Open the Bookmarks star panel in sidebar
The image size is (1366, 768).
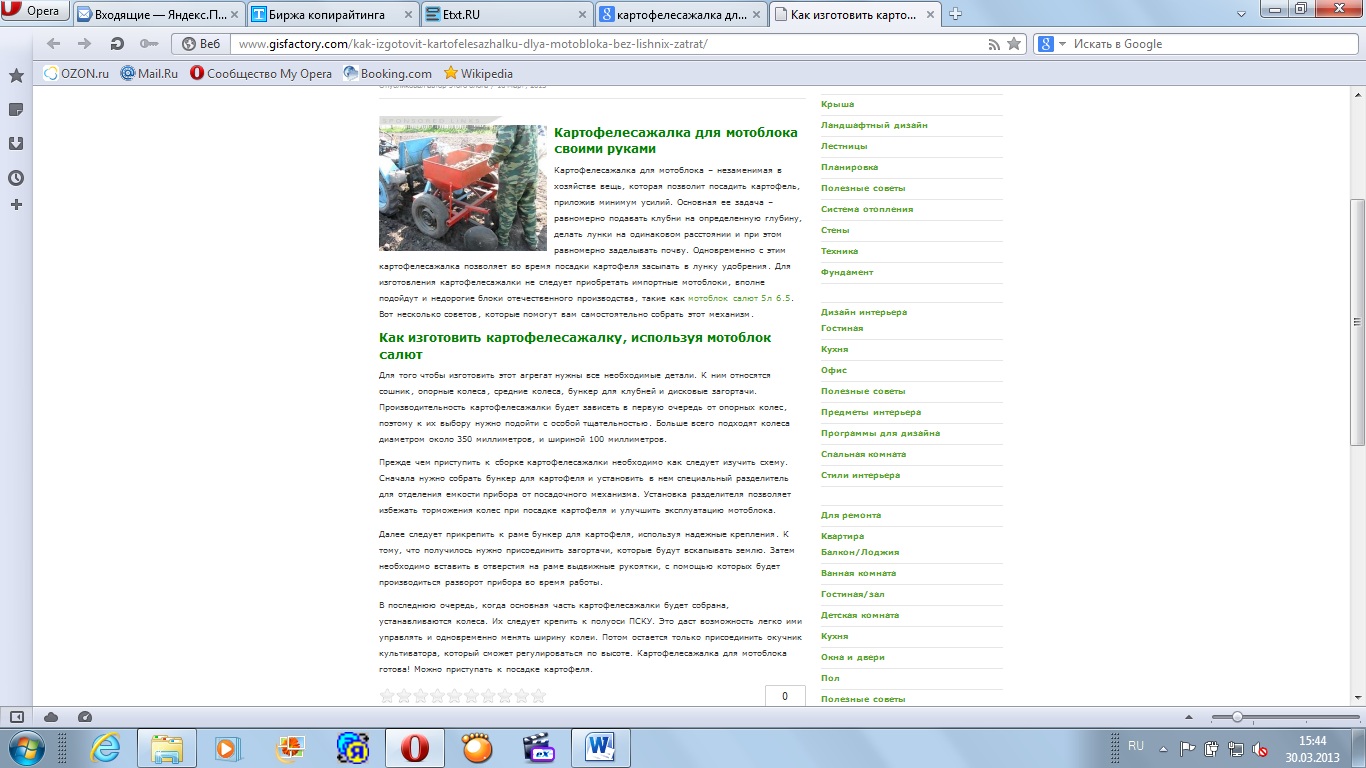(x=16, y=76)
